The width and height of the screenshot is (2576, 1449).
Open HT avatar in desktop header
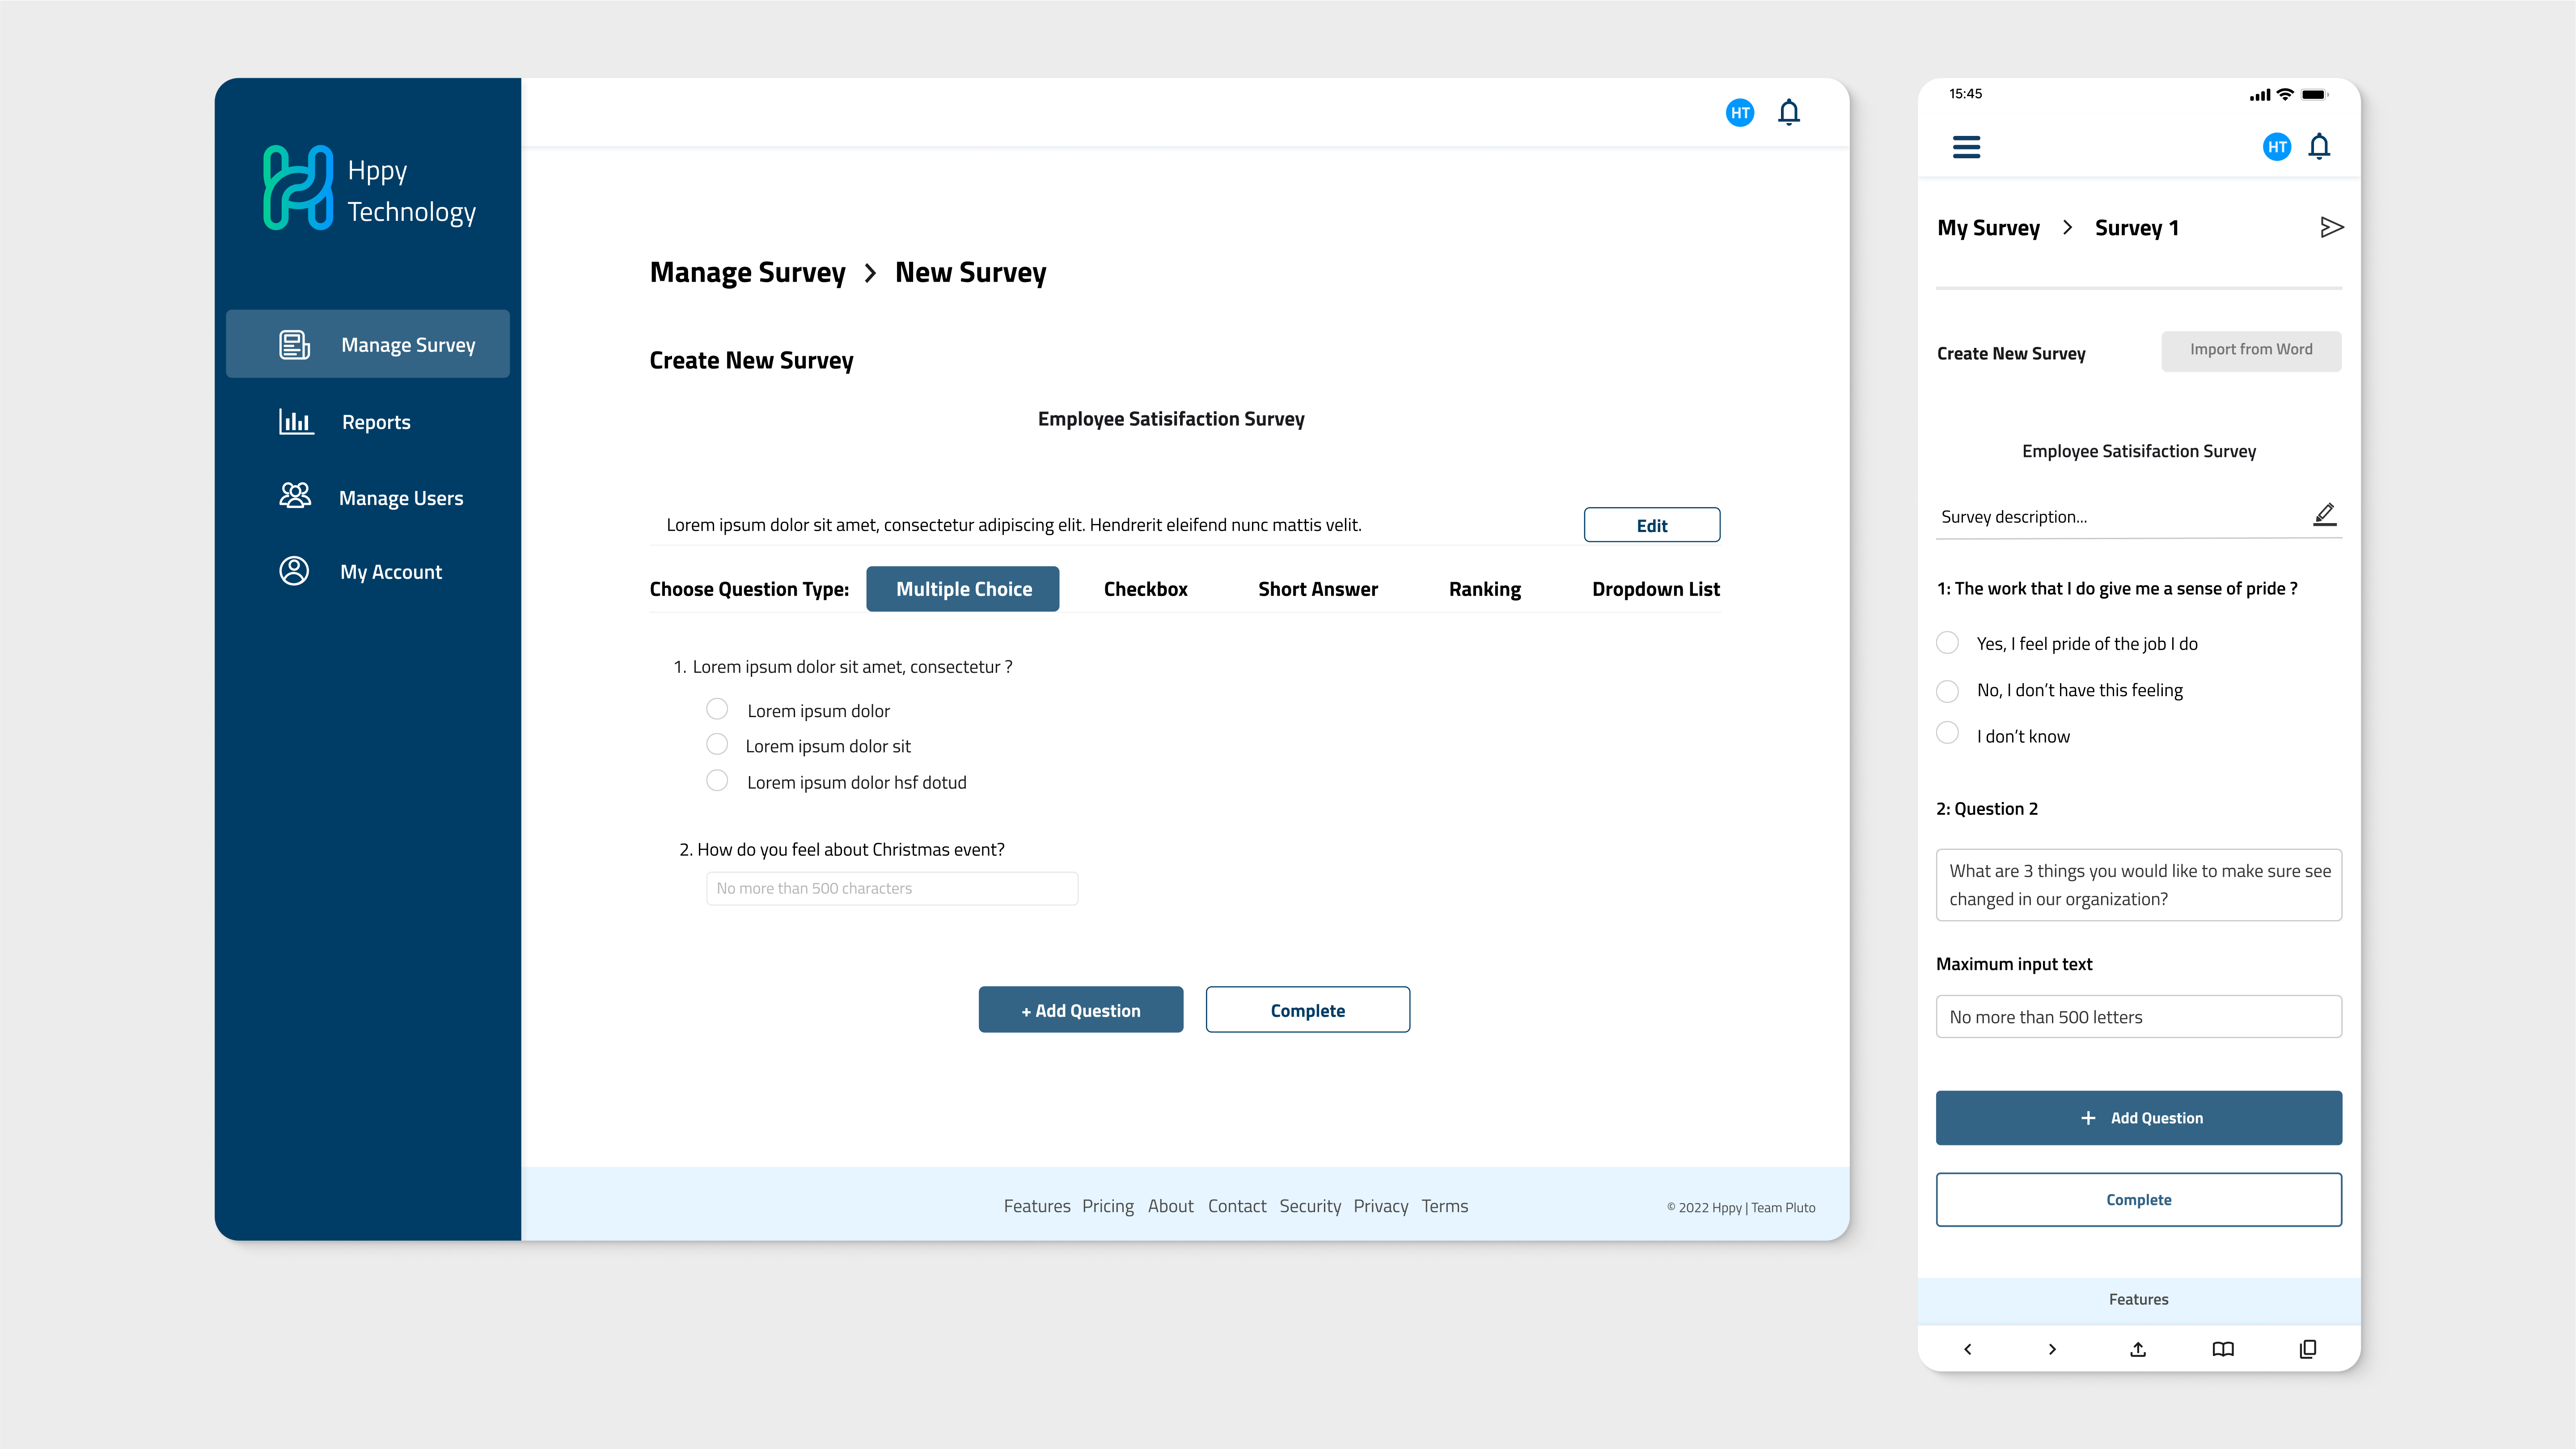point(1740,113)
